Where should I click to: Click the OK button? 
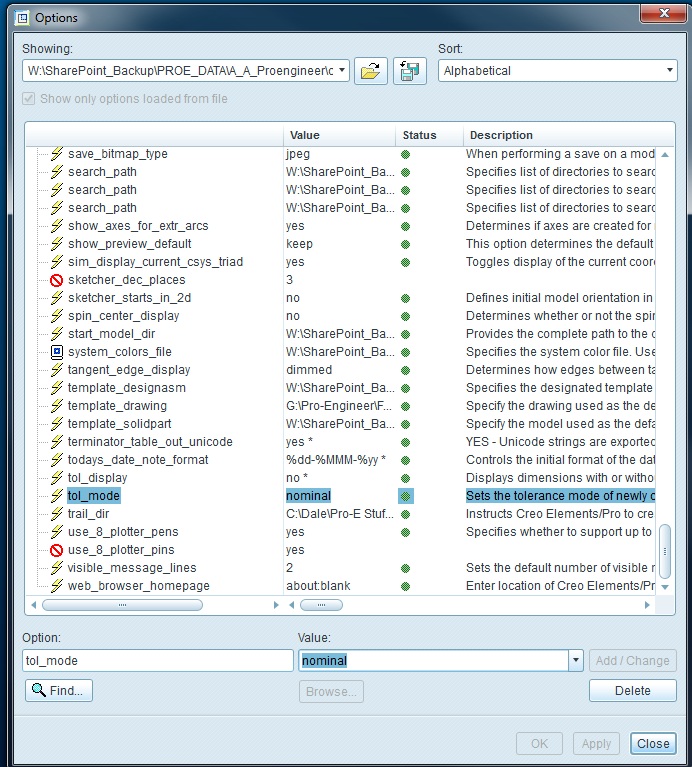pyautogui.click(x=539, y=744)
